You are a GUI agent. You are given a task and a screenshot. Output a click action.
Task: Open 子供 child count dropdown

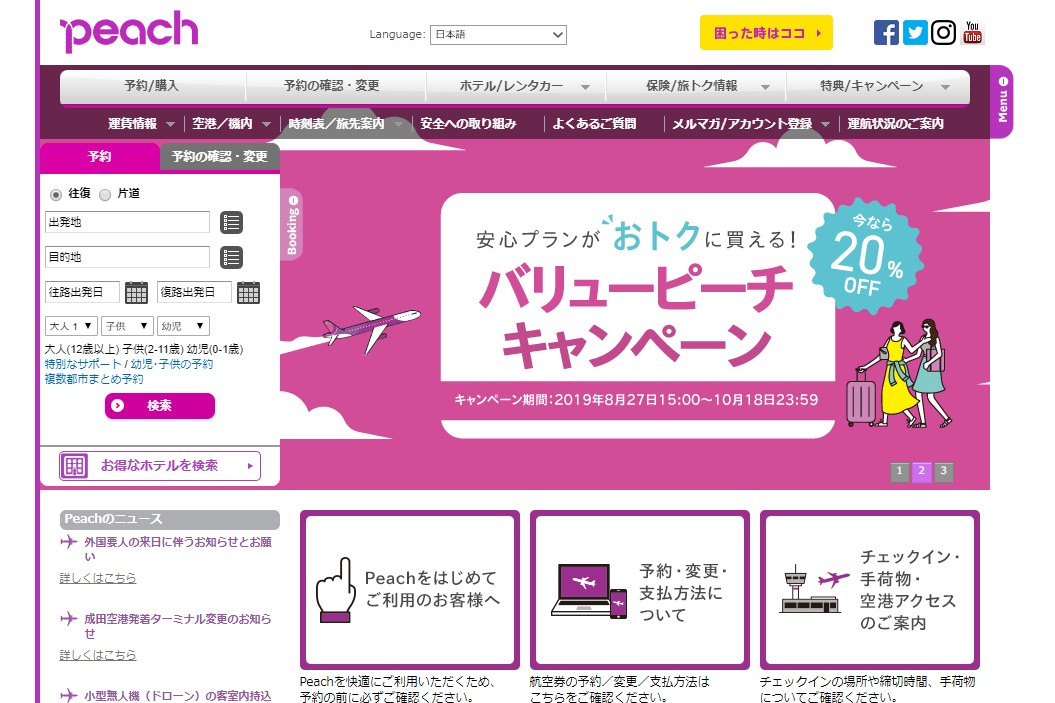tap(127, 326)
